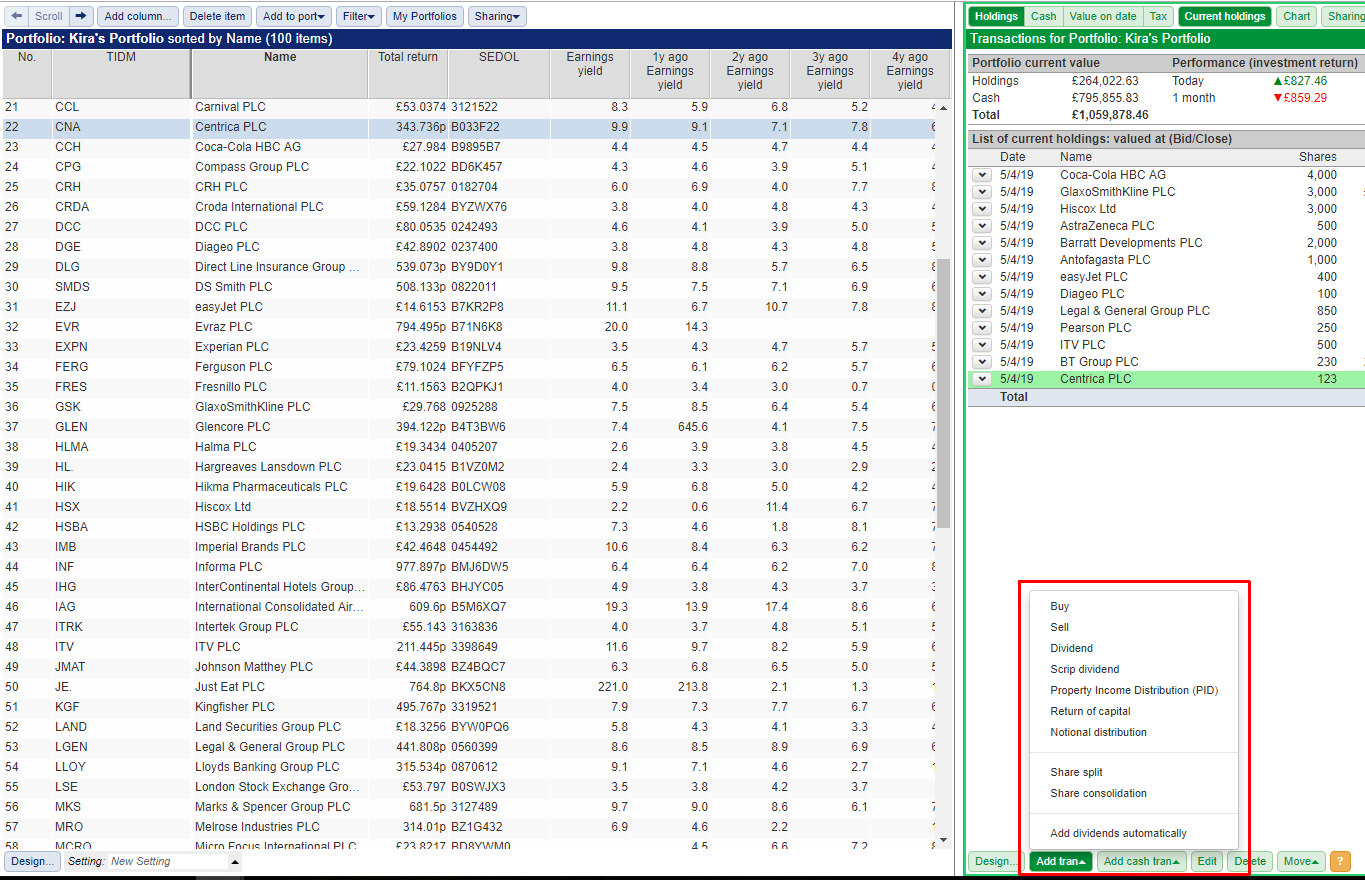Switch to the Value on date tab

click(x=1103, y=16)
